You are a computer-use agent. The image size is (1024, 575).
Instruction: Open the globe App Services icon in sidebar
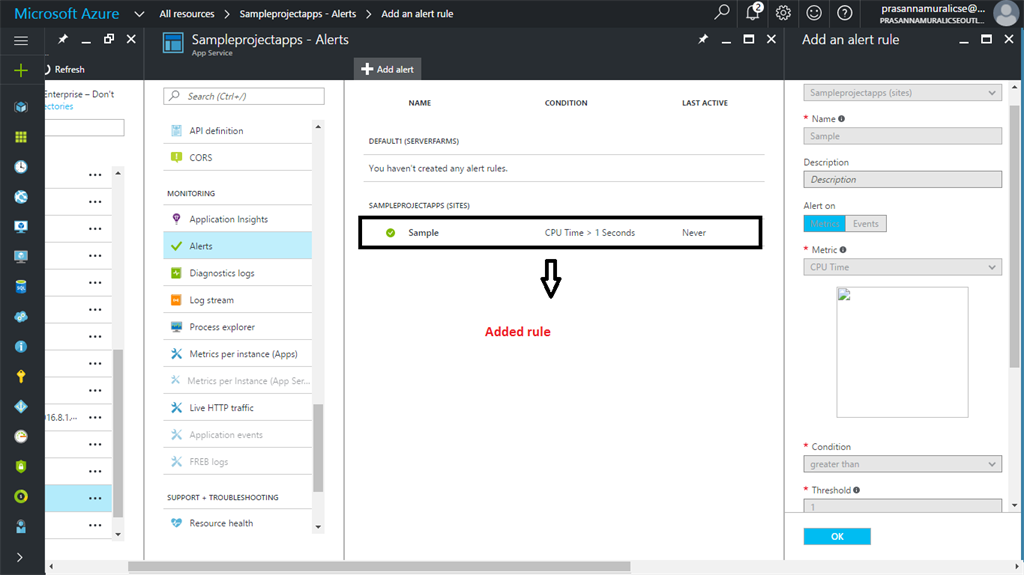pyautogui.click(x=21, y=197)
